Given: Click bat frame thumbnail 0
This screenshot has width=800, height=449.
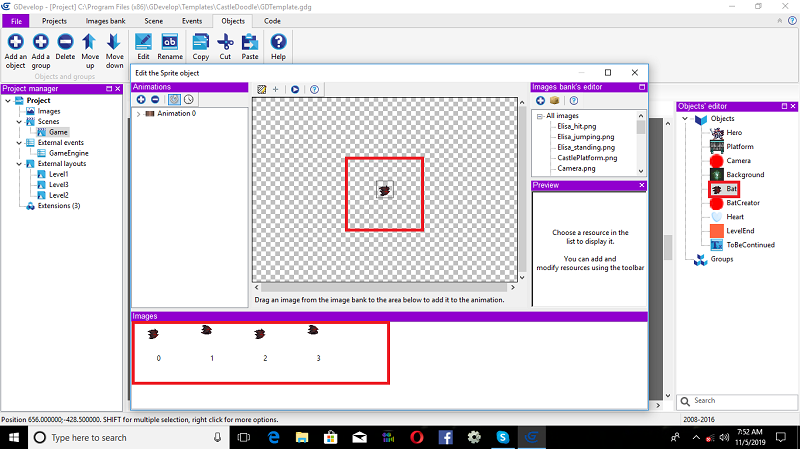Looking at the screenshot, I should pyautogui.click(x=153, y=334).
